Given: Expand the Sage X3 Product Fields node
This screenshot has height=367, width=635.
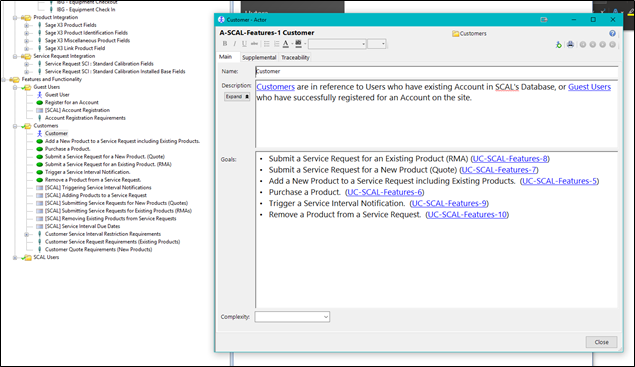Looking at the screenshot, I should [26, 25].
